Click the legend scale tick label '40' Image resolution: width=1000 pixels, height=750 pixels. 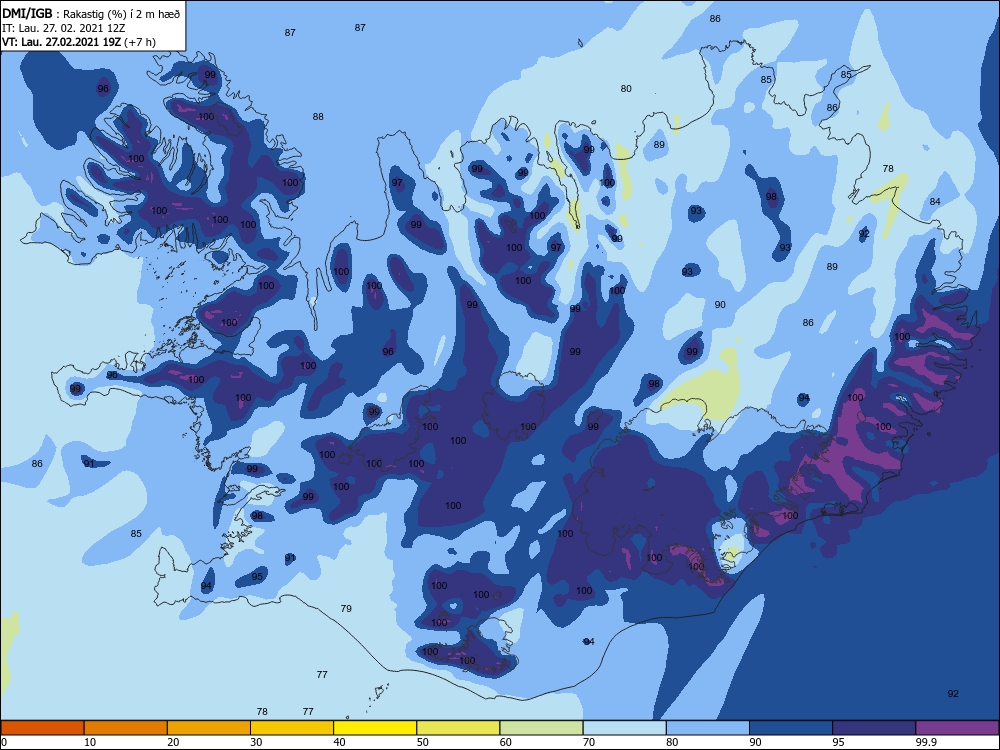[340, 742]
